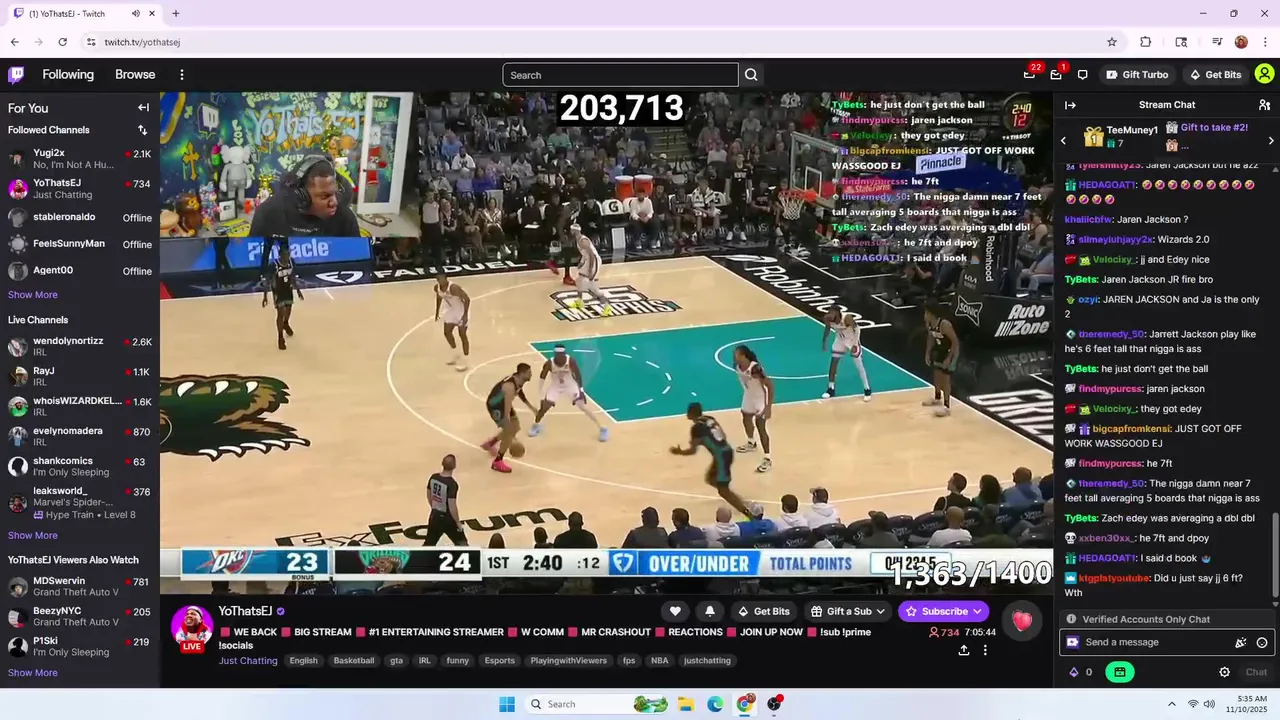Show previous gift leaderboard entry chevron

pyautogui.click(x=1063, y=141)
